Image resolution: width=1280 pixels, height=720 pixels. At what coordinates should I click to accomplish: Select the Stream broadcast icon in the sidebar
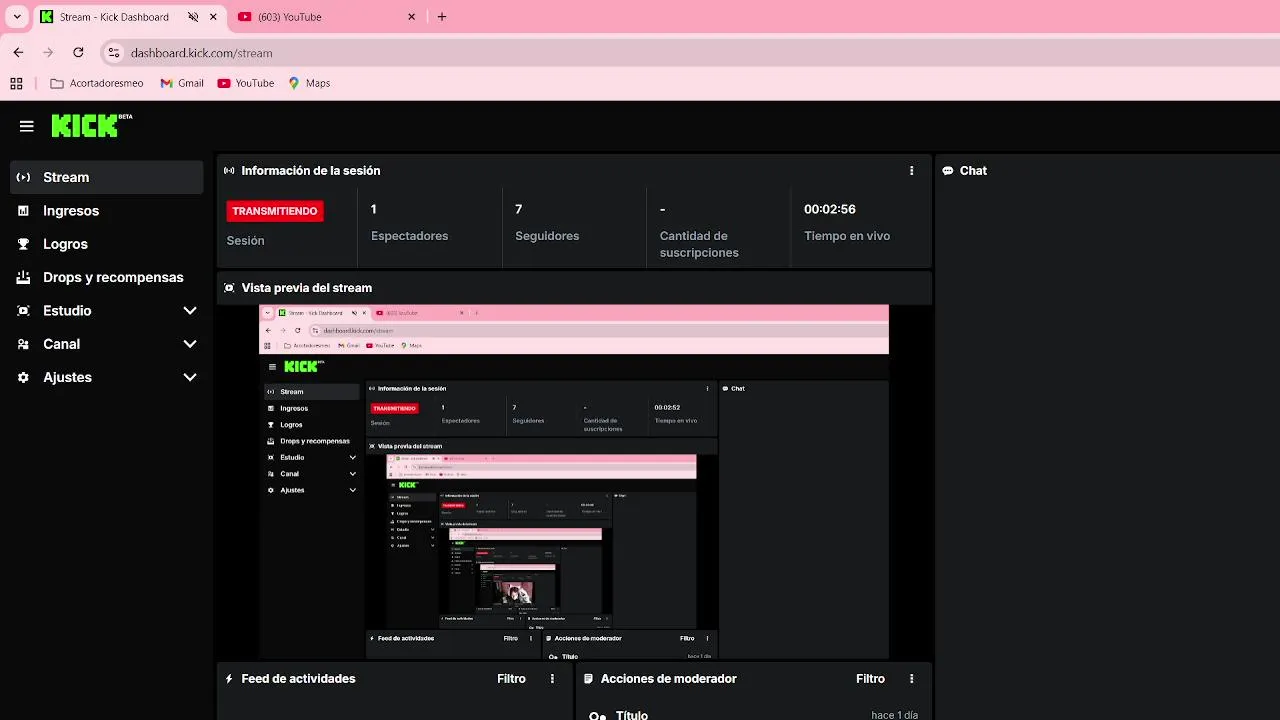point(24,177)
